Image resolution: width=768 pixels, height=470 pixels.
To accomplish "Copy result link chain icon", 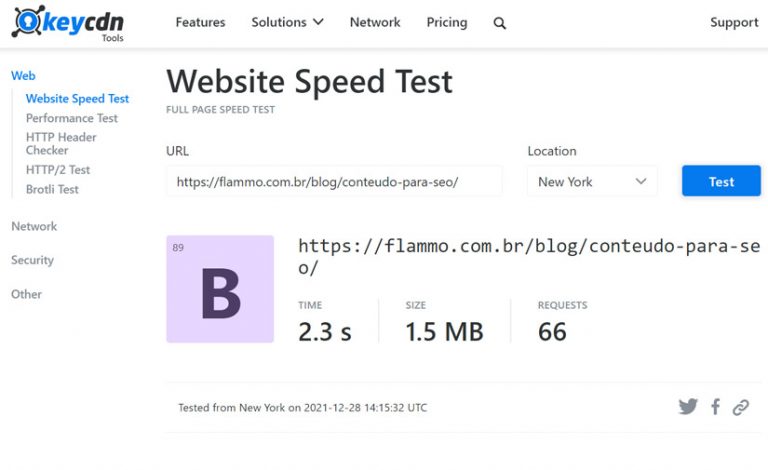I will (741, 407).
